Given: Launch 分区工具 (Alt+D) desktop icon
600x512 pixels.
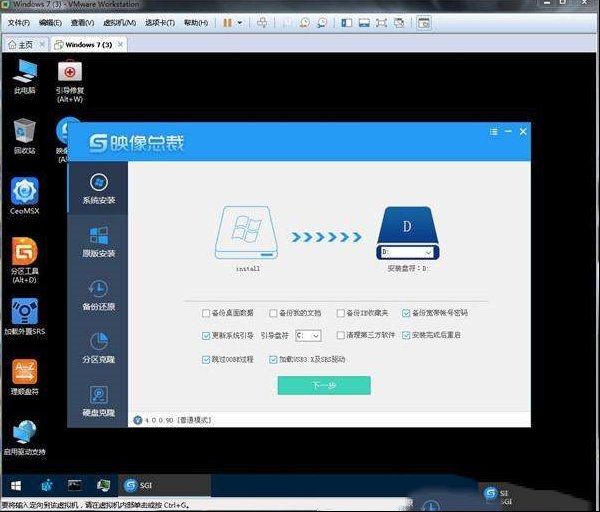Looking at the screenshot, I should tap(24, 260).
